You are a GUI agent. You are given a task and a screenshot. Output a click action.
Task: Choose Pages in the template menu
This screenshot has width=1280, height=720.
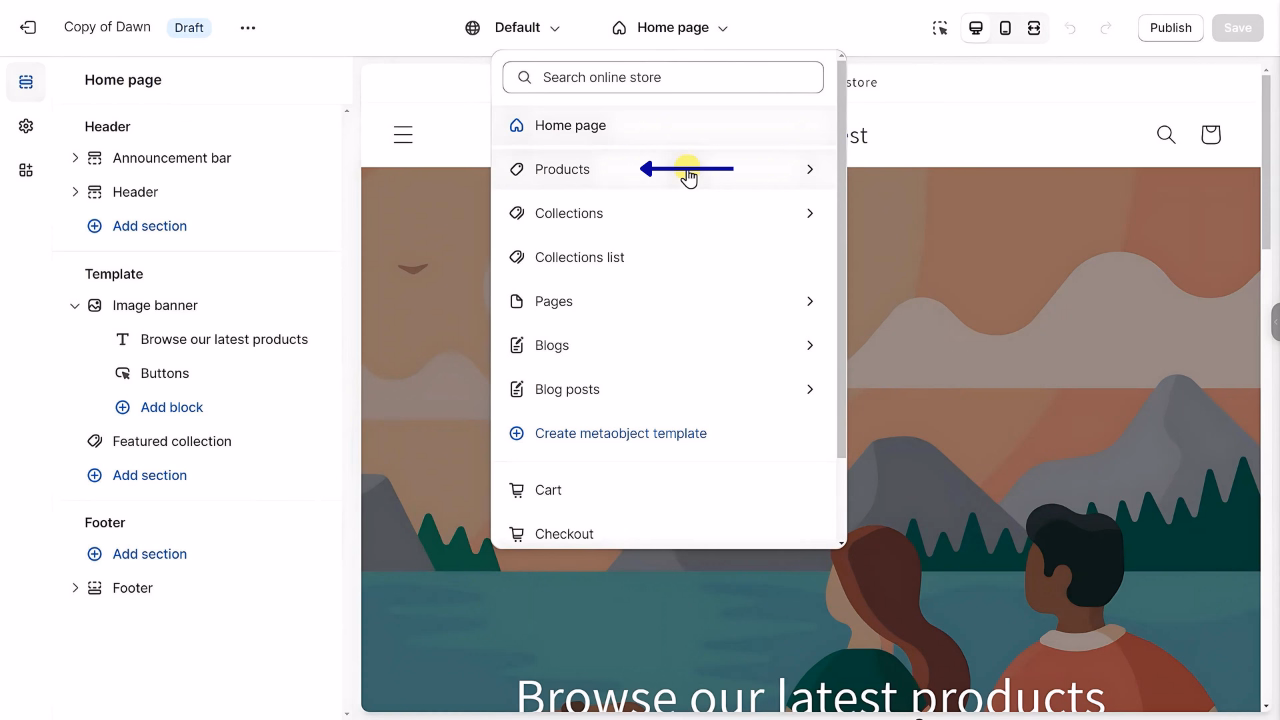[x=664, y=302]
